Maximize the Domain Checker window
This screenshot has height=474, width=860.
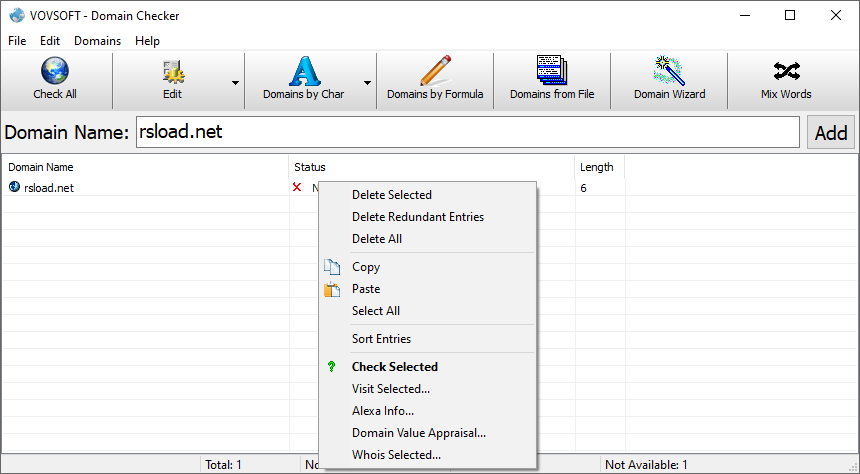tap(790, 15)
